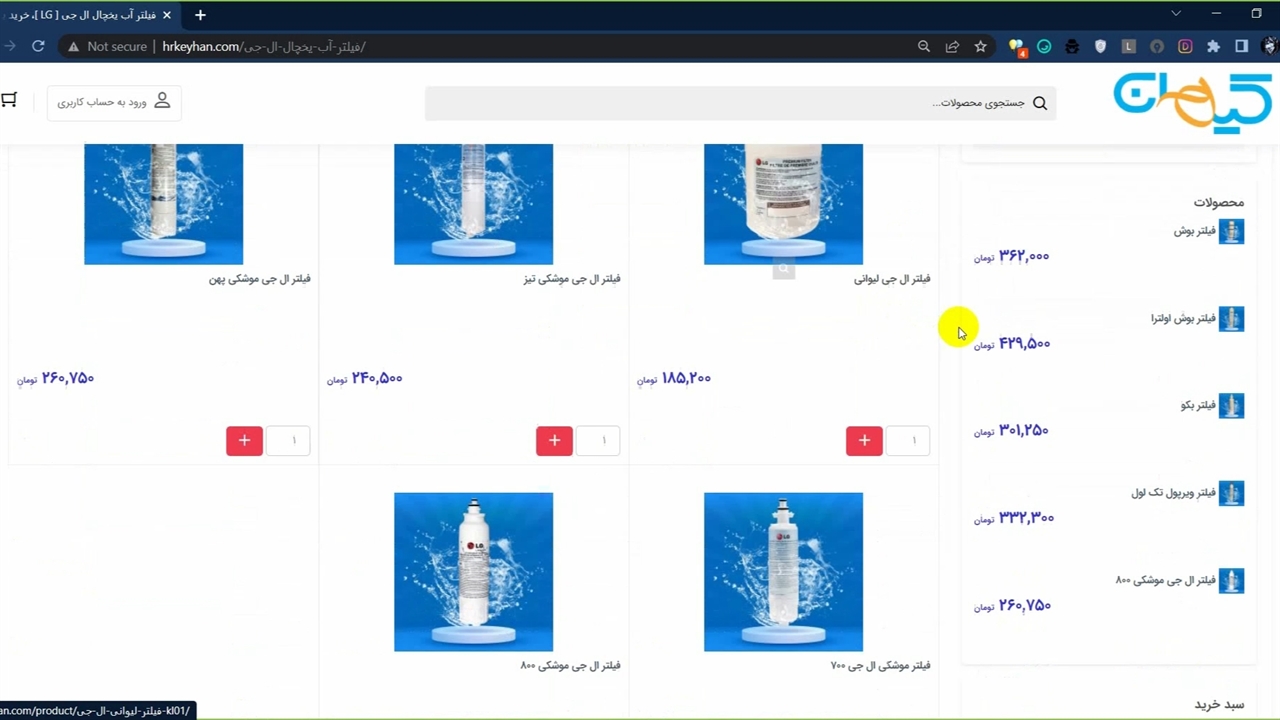Click quantity field for فیلتر ال جی لیوانی
This screenshot has width=1280, height=720.
point(908,441)
